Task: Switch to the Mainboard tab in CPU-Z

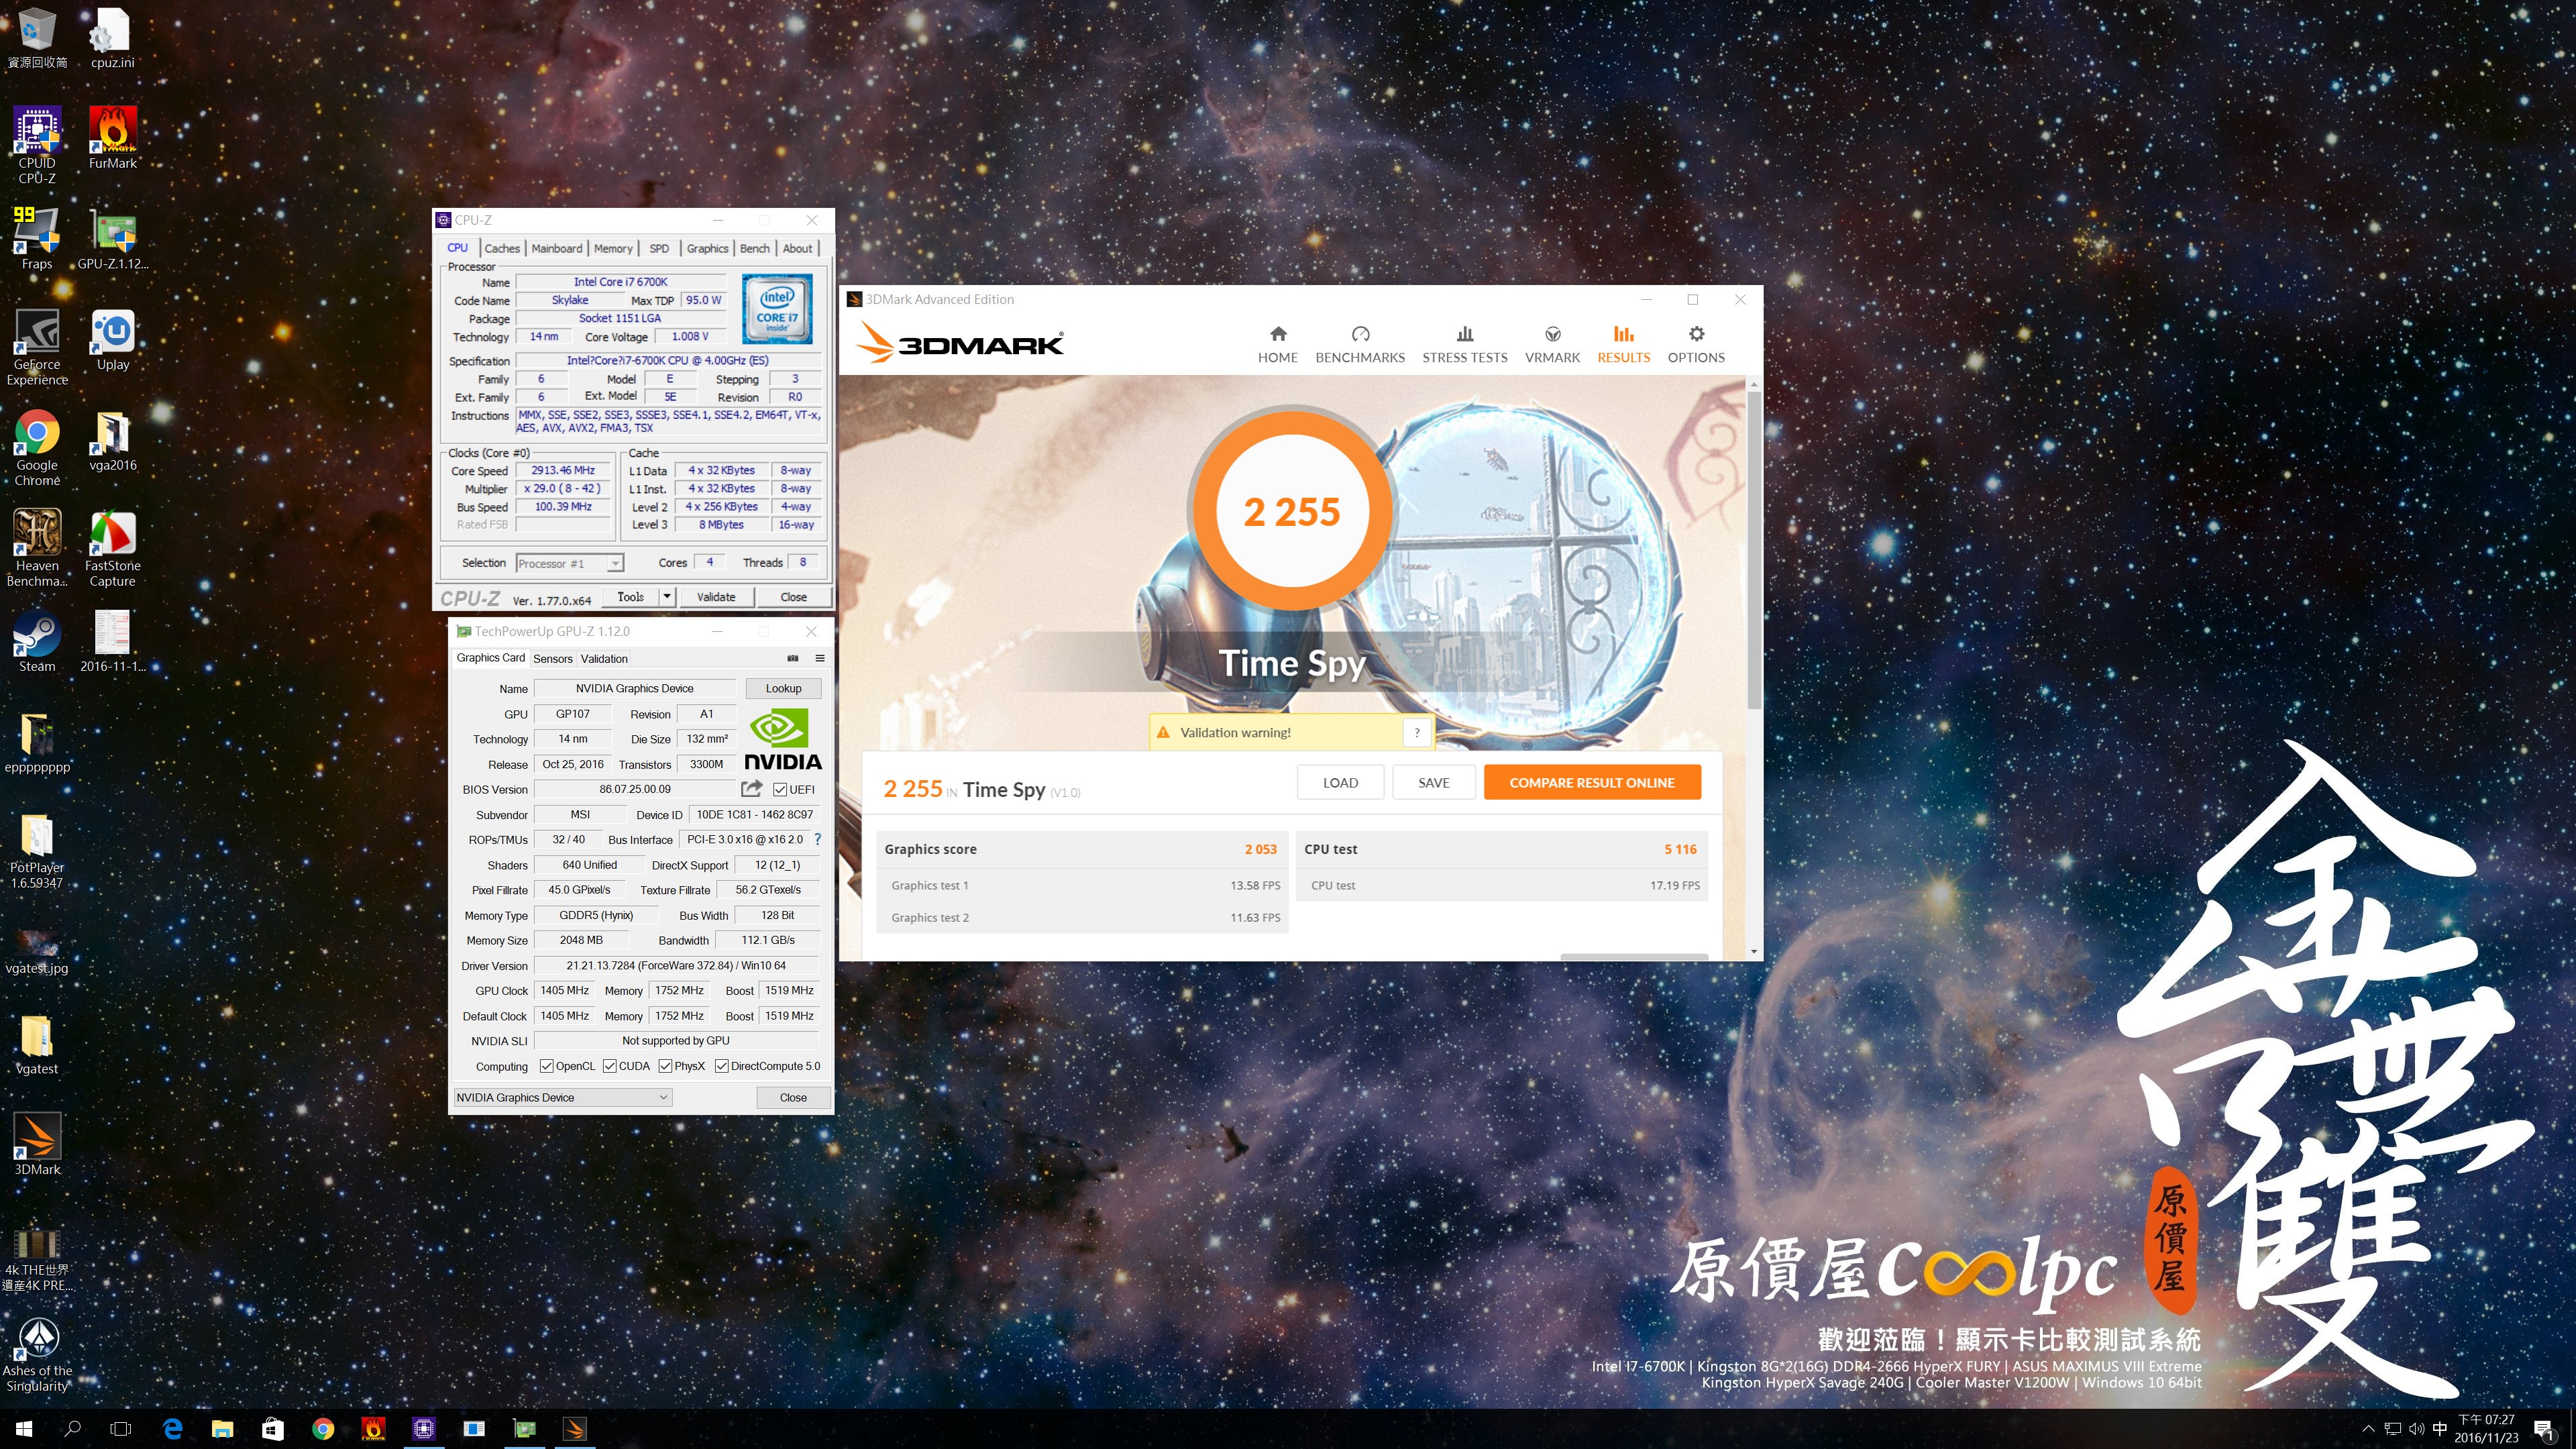Action: coord(556,248)
